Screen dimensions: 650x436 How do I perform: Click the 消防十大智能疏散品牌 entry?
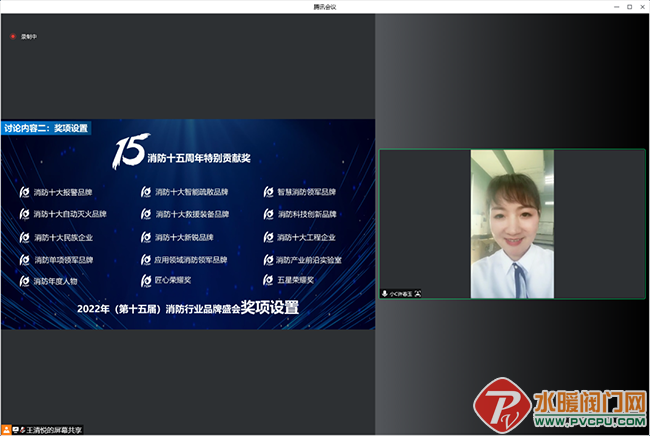(192, 192)
